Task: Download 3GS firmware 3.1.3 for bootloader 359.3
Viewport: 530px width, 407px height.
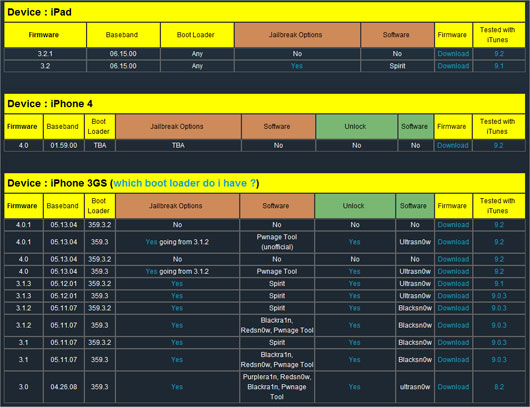Action: 453,296
